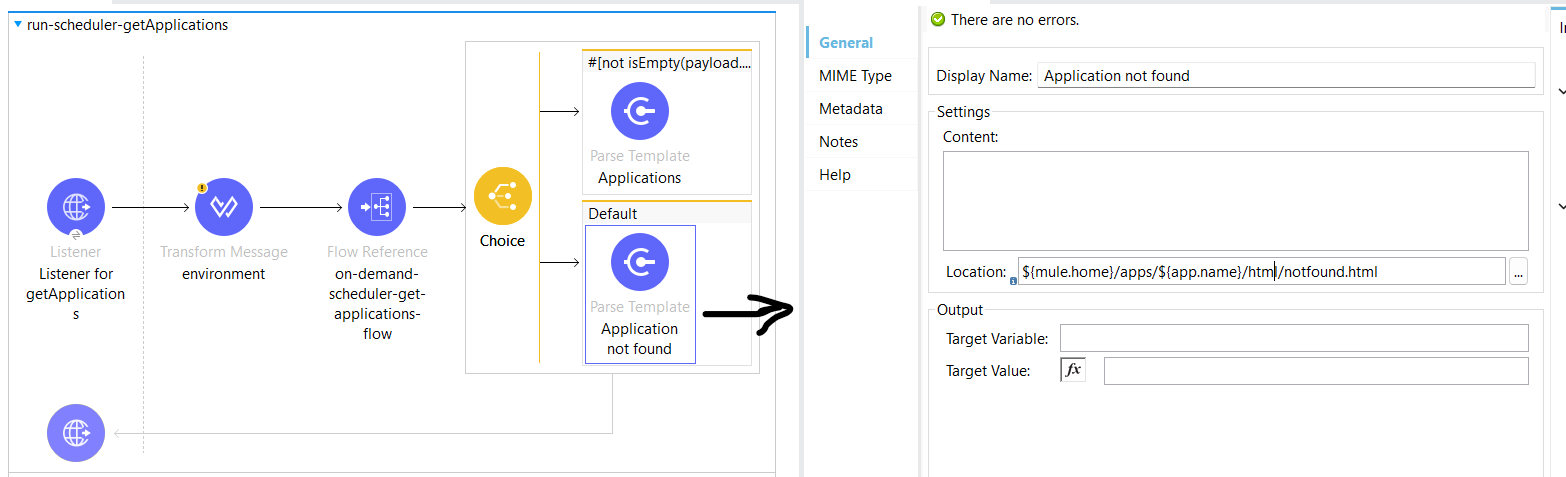
Task: Click the warning badge on Transform Message
Action: [201, 187]
